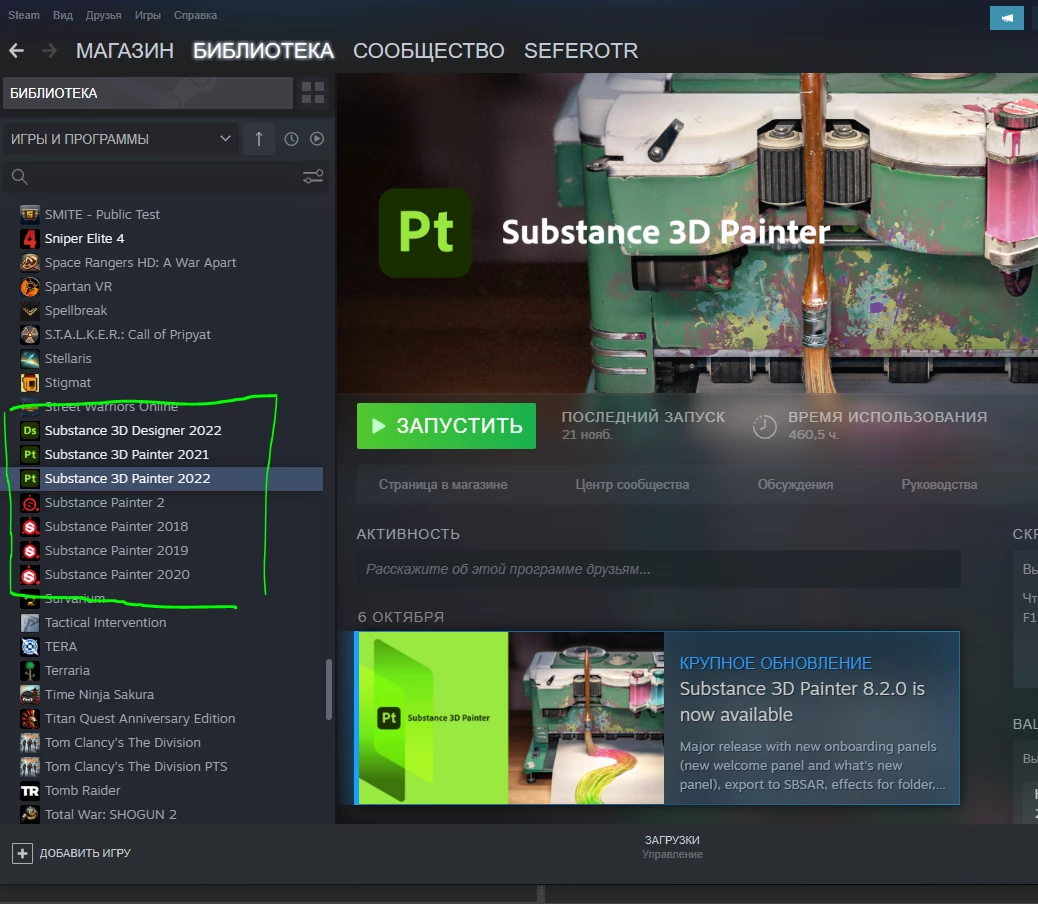Image resolution: width=1038 pixels, height=904 pixels.
Task: Open Обсуждения link
Action: 795,484
